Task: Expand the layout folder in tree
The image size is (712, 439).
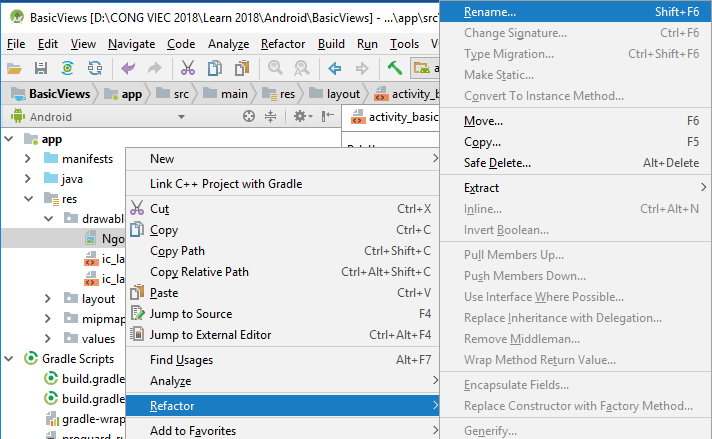Action: [48, 299]
